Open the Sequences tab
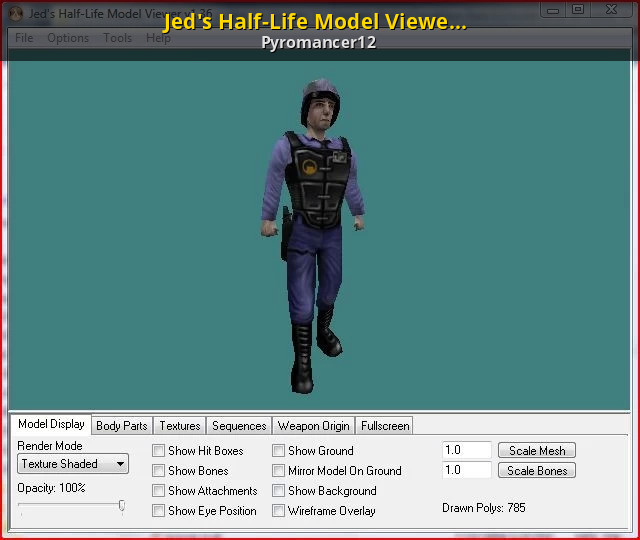This screenshot has height=540, width=640. (239, 426)
